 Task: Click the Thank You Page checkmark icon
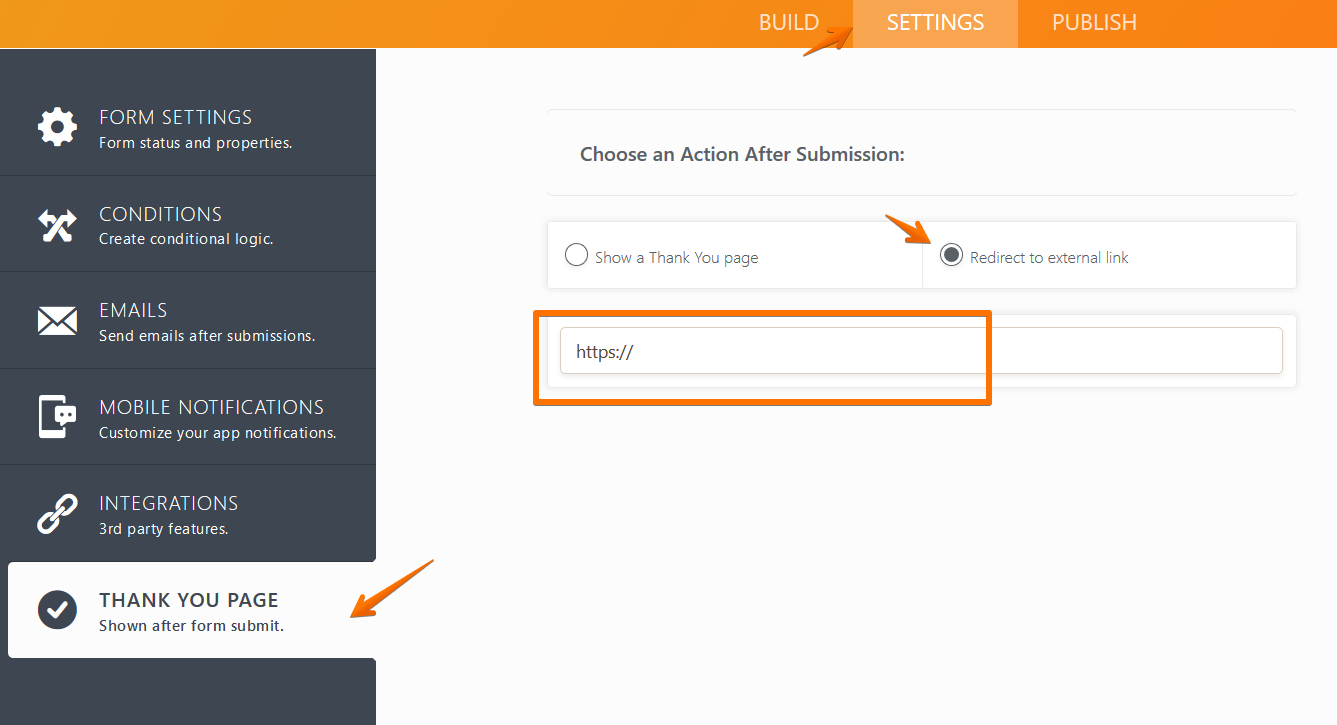(57, 610)
